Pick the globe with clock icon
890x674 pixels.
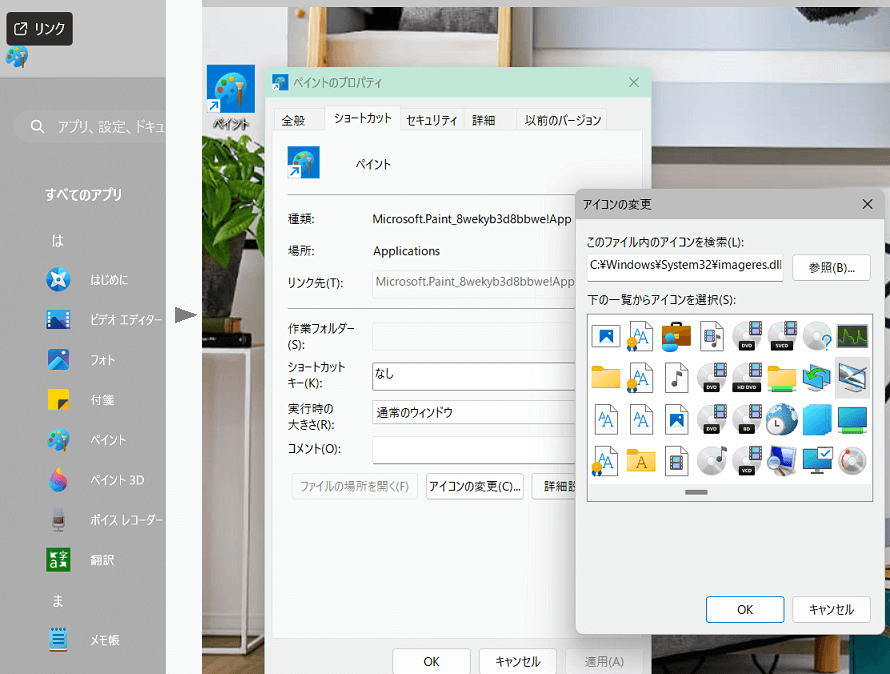click(x=782, y=420)
